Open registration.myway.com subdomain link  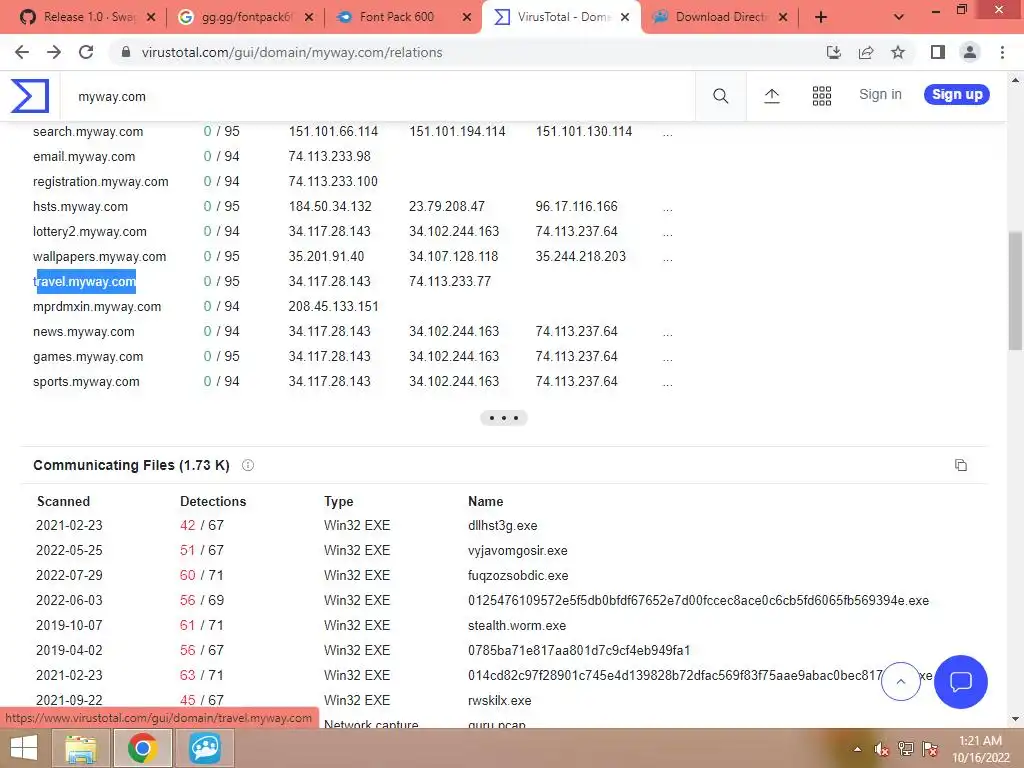click(101, 182)
